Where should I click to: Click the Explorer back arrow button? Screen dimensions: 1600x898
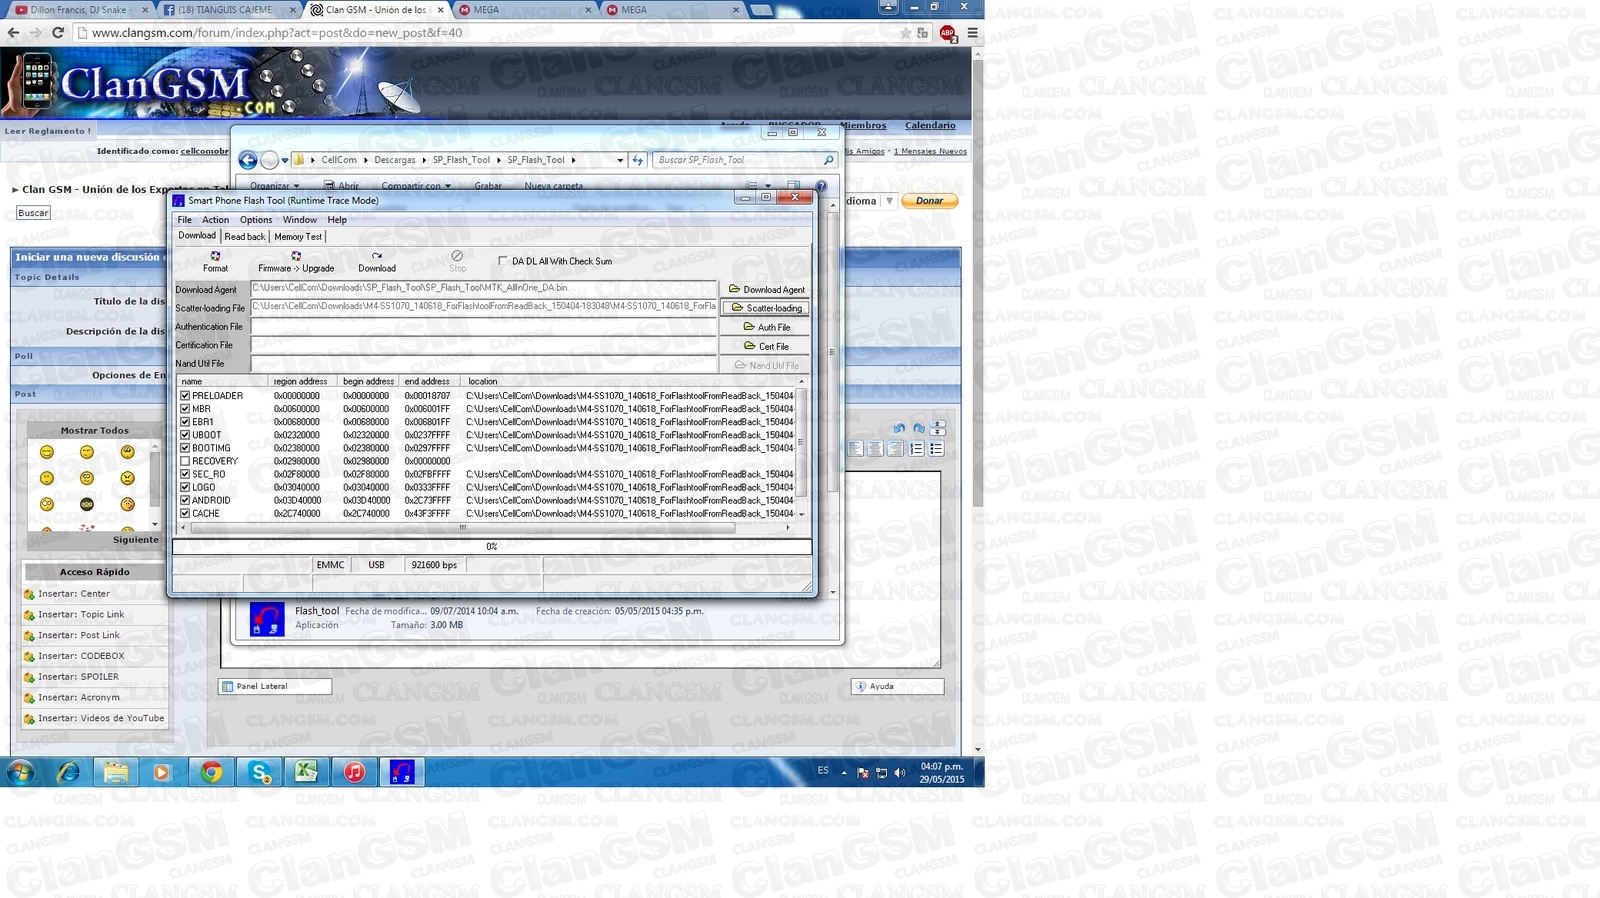tap(248, 160)
